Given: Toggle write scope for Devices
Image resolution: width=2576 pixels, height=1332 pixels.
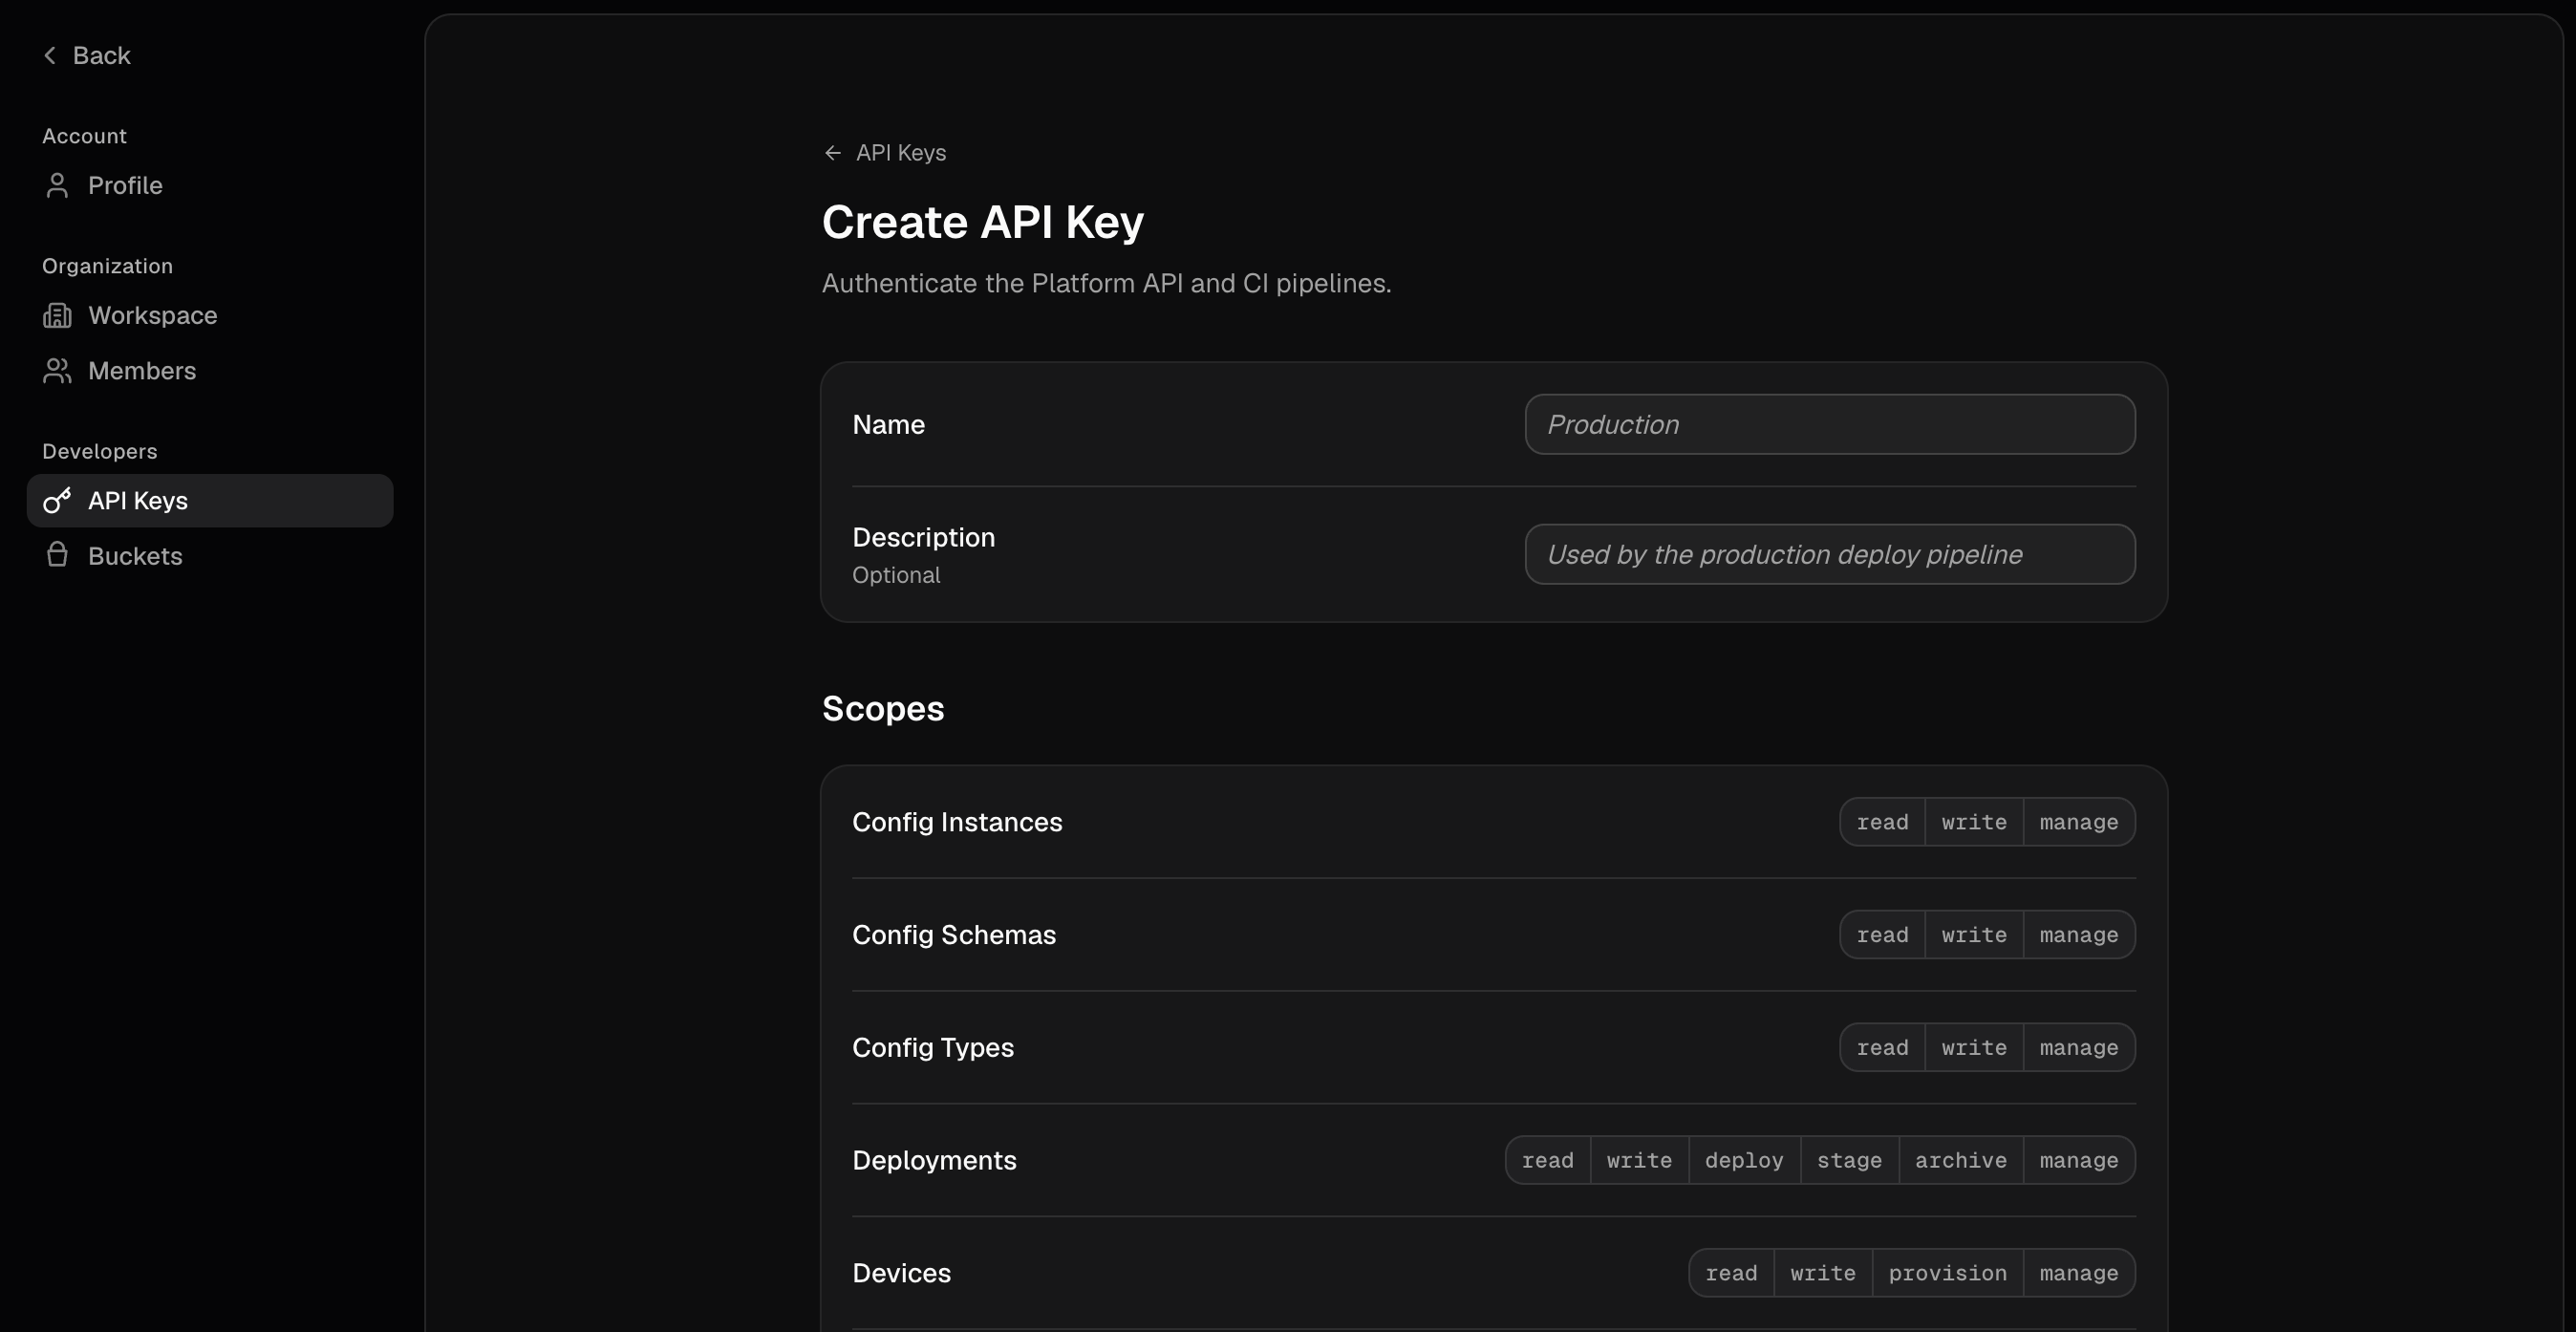Looking at the screenshot, I should click(1823, 1273).
